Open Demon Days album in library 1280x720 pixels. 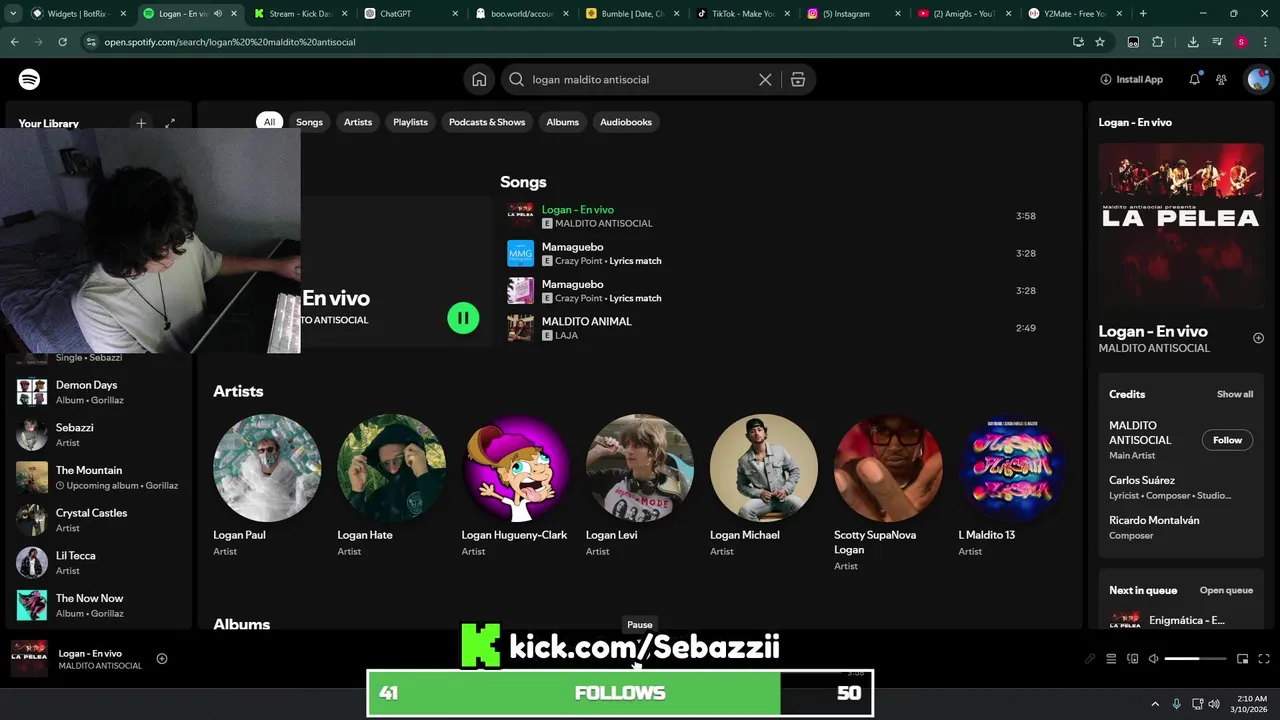(x=98, y=392)
